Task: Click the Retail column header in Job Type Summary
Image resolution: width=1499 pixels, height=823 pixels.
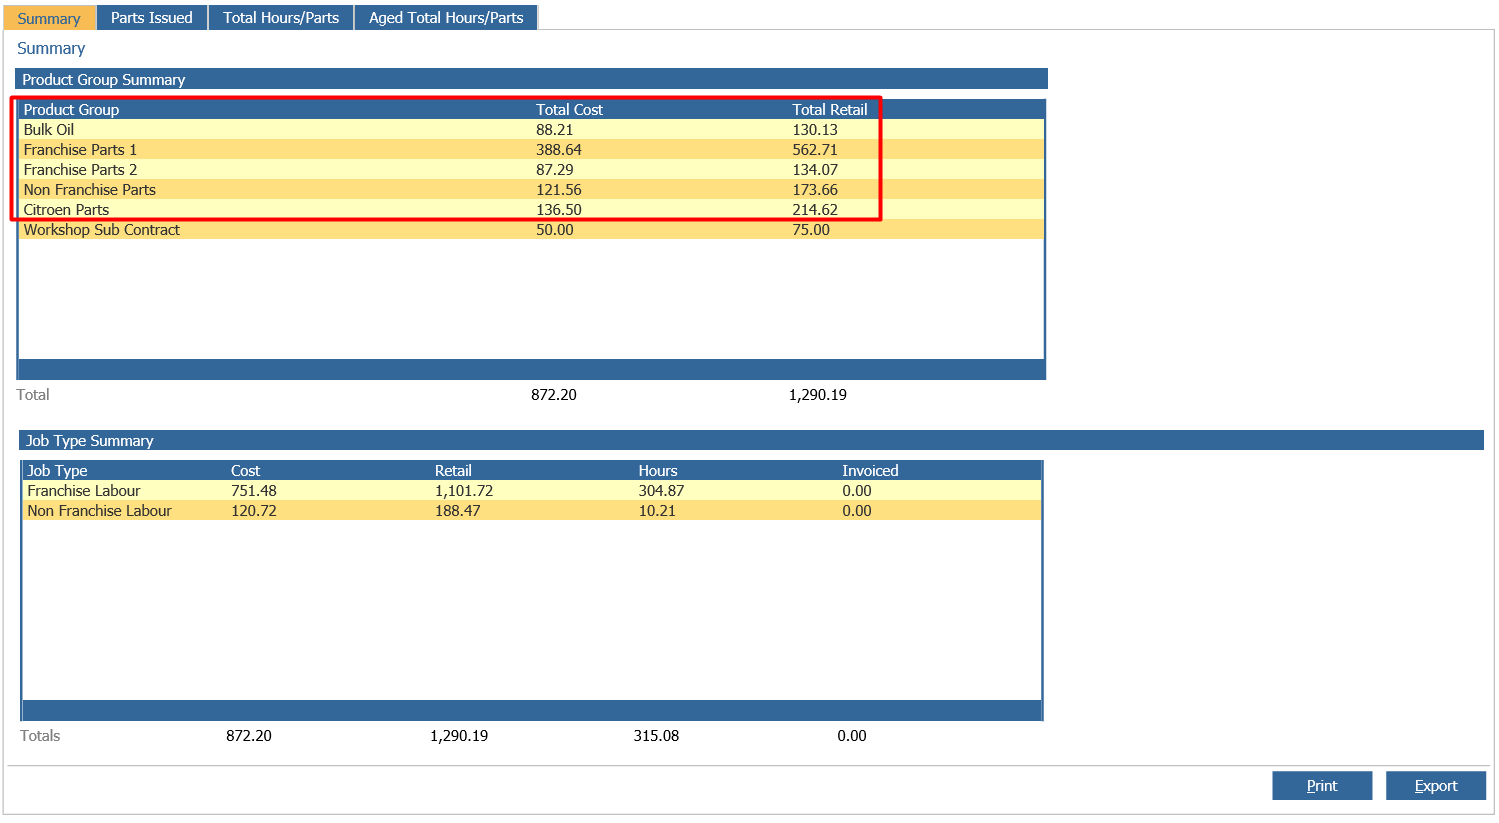Action: [453, 471]
